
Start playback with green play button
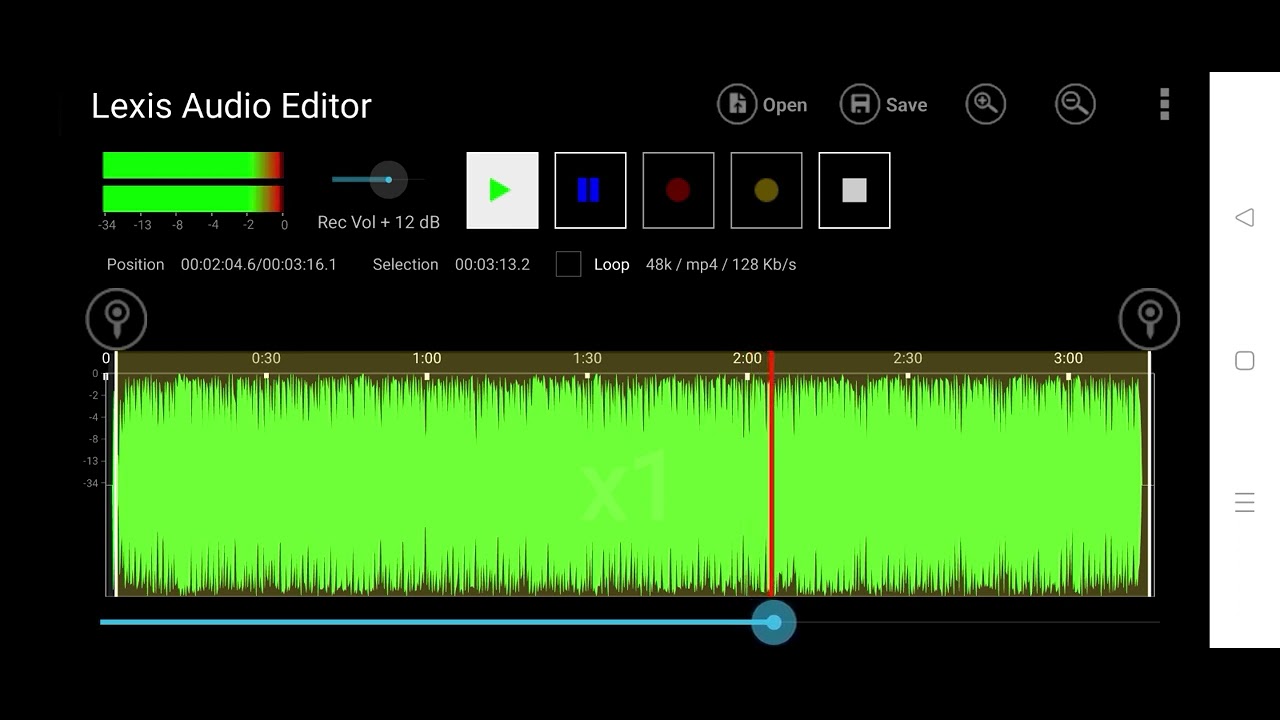tap(502, 190)
